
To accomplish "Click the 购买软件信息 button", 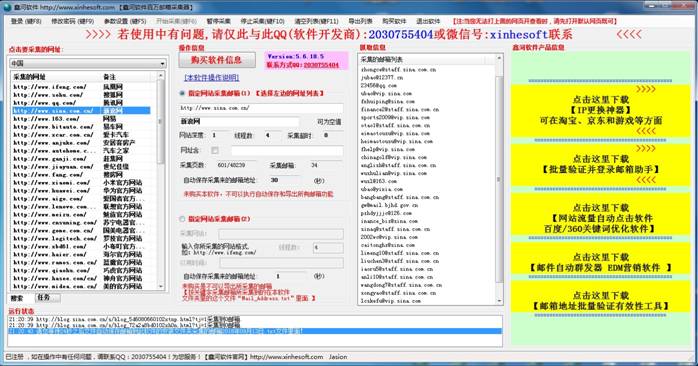I will (x=217, y=60).
